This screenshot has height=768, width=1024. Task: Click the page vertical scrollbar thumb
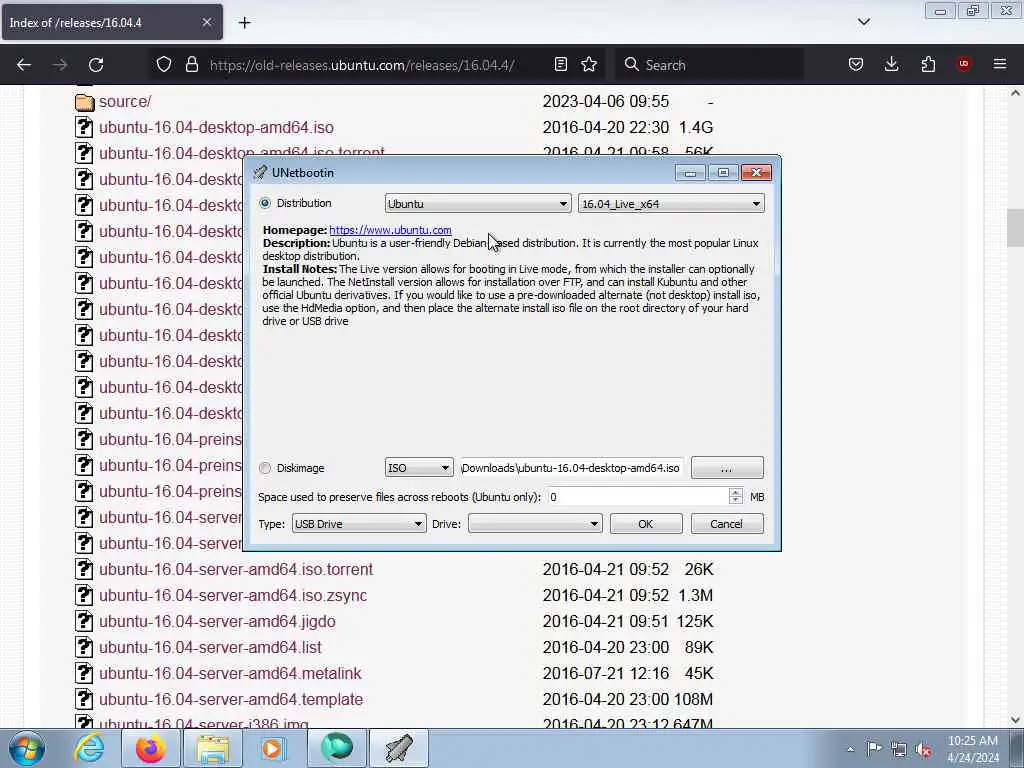(x=1015, y=228)
